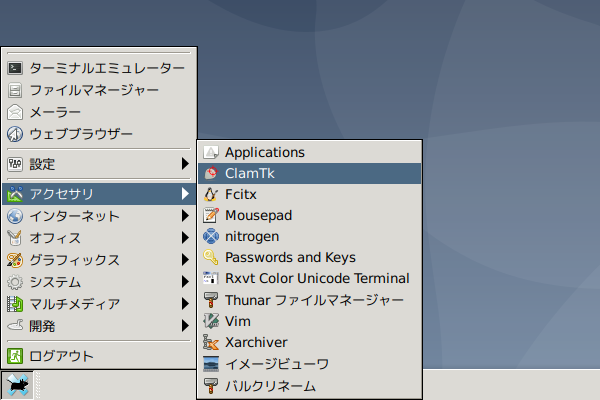Screen dimensions: 600x400
Task: Click the オフィス label
Action: tap(55, 238)
